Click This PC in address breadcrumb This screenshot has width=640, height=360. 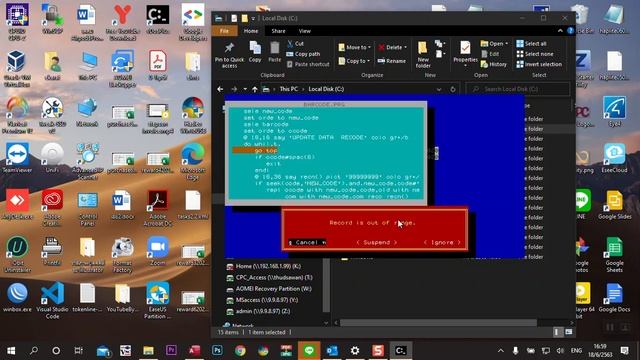pos(289,89)
